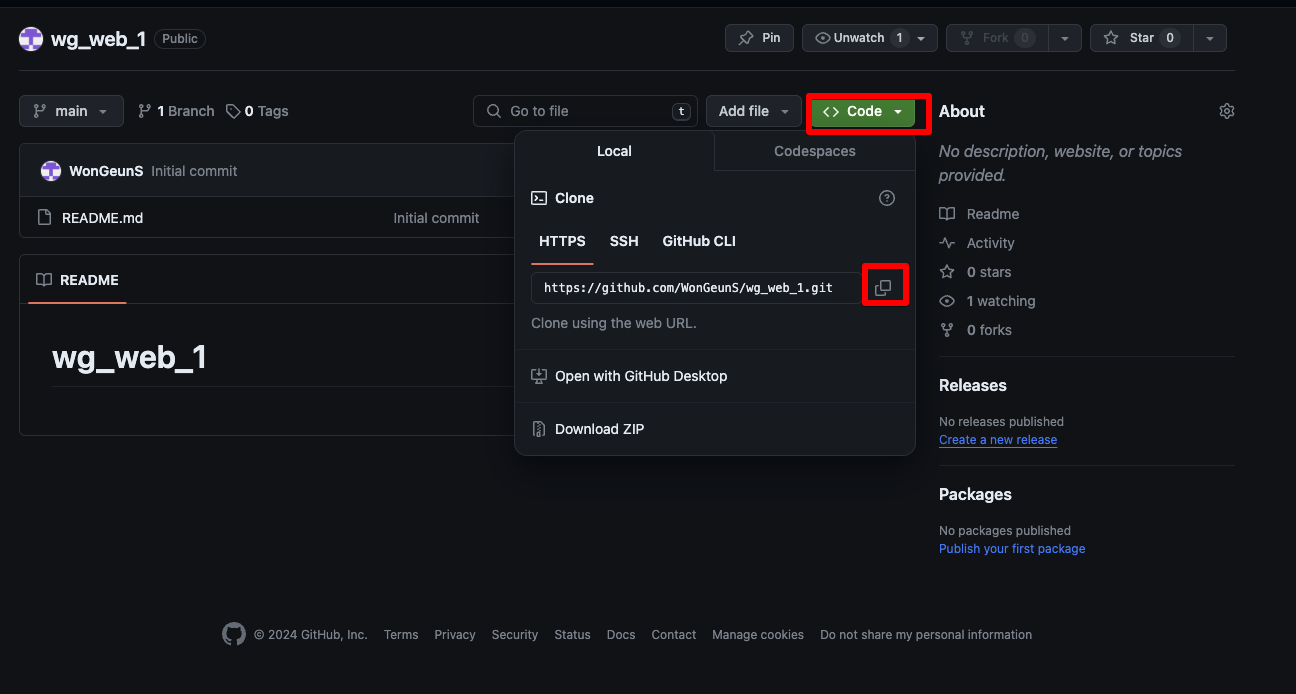Expand the Fork options dropdown arrow
1296x694 pixels.
click(x=1065, y=38)
